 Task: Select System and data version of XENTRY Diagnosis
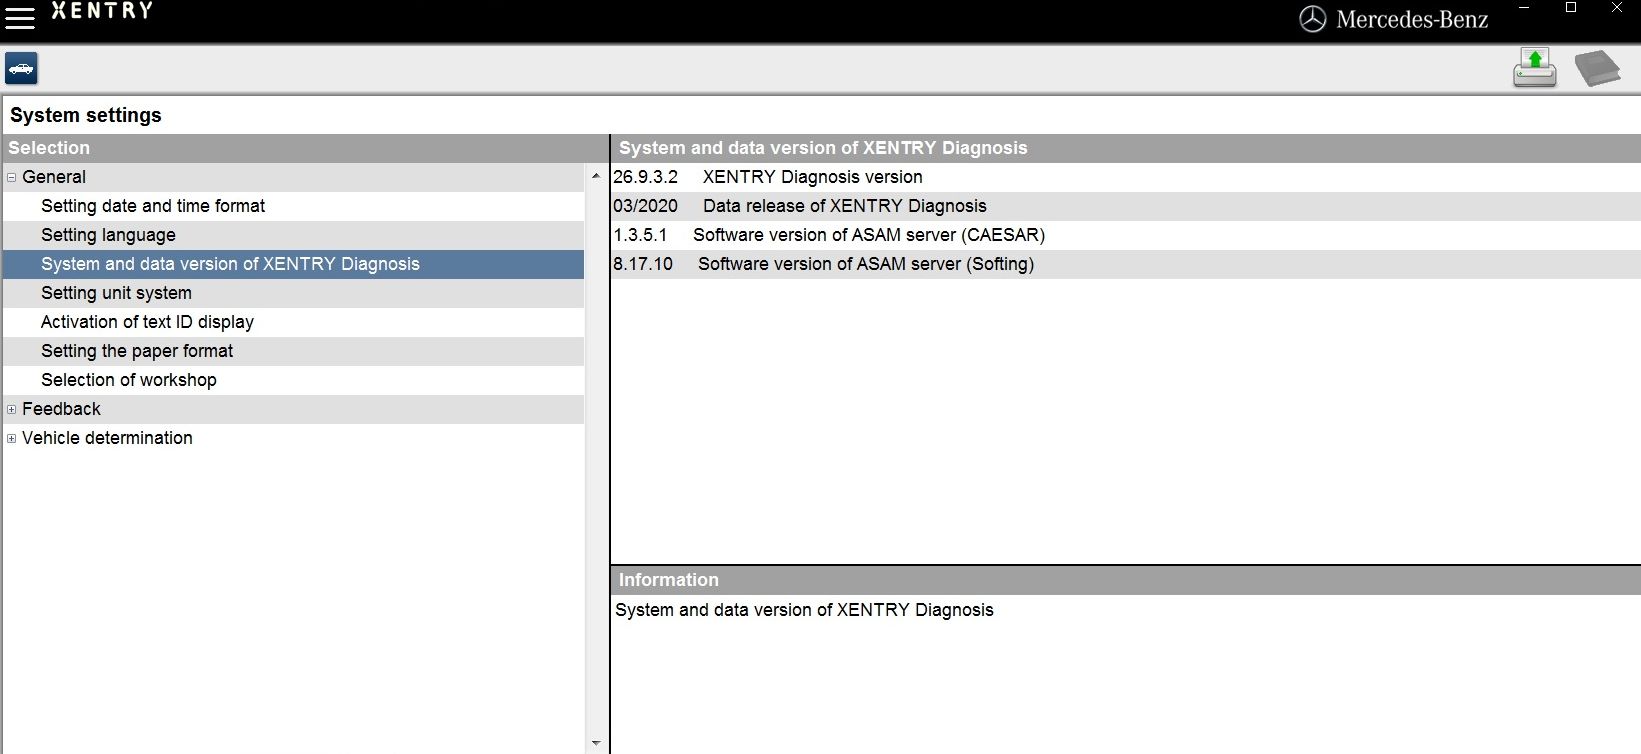tap(230, 264)
